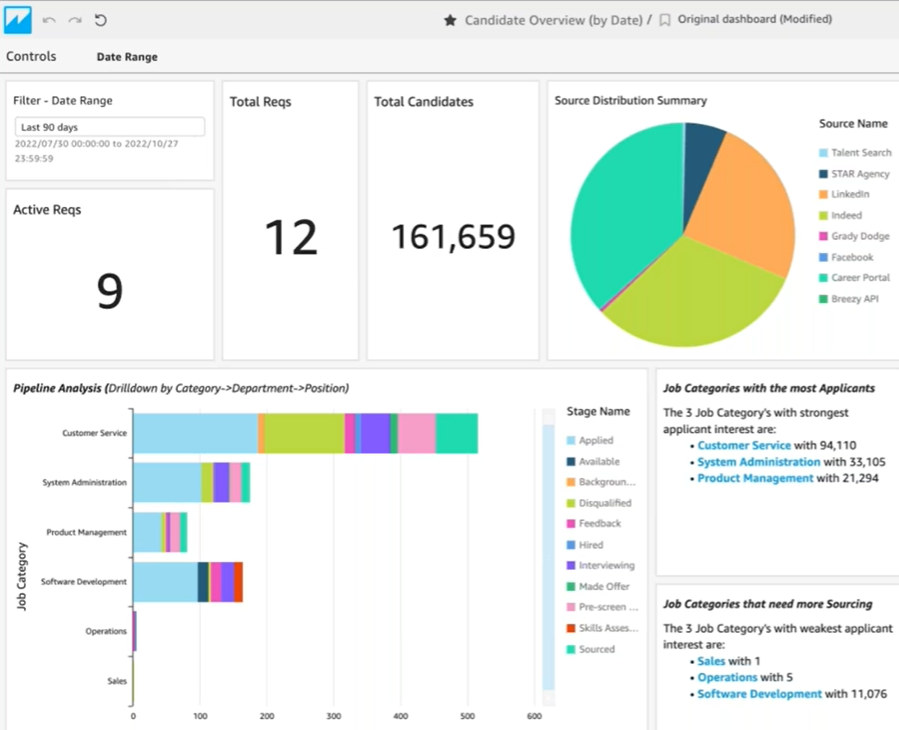Select the Date Range control tab

[127, 57]
